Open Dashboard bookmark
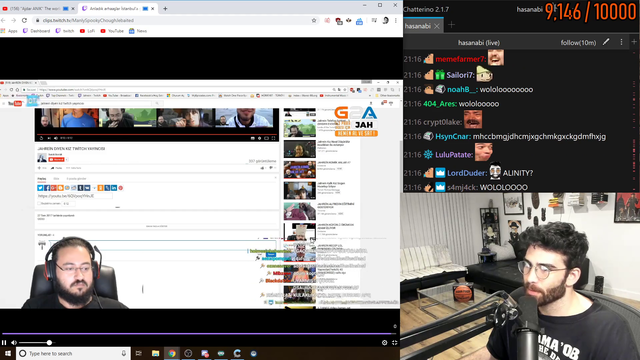This screenshot has width=640, height=360. pos(37,31)
